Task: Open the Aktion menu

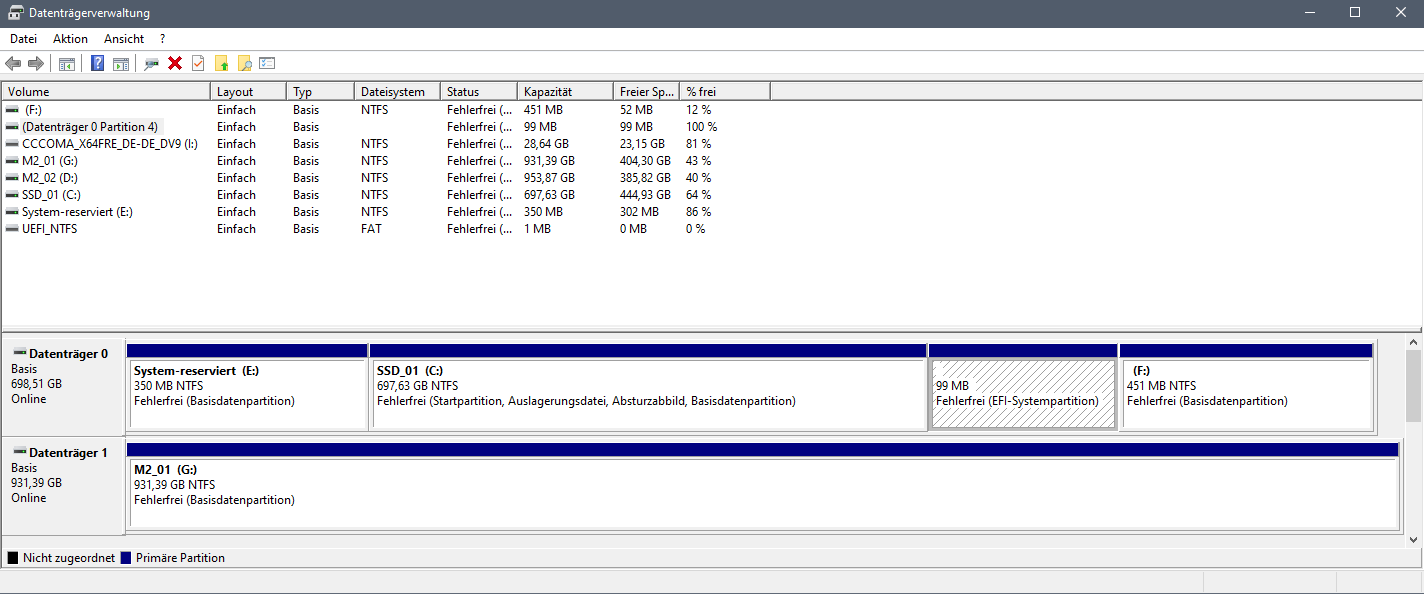Action: coord(70,38)
